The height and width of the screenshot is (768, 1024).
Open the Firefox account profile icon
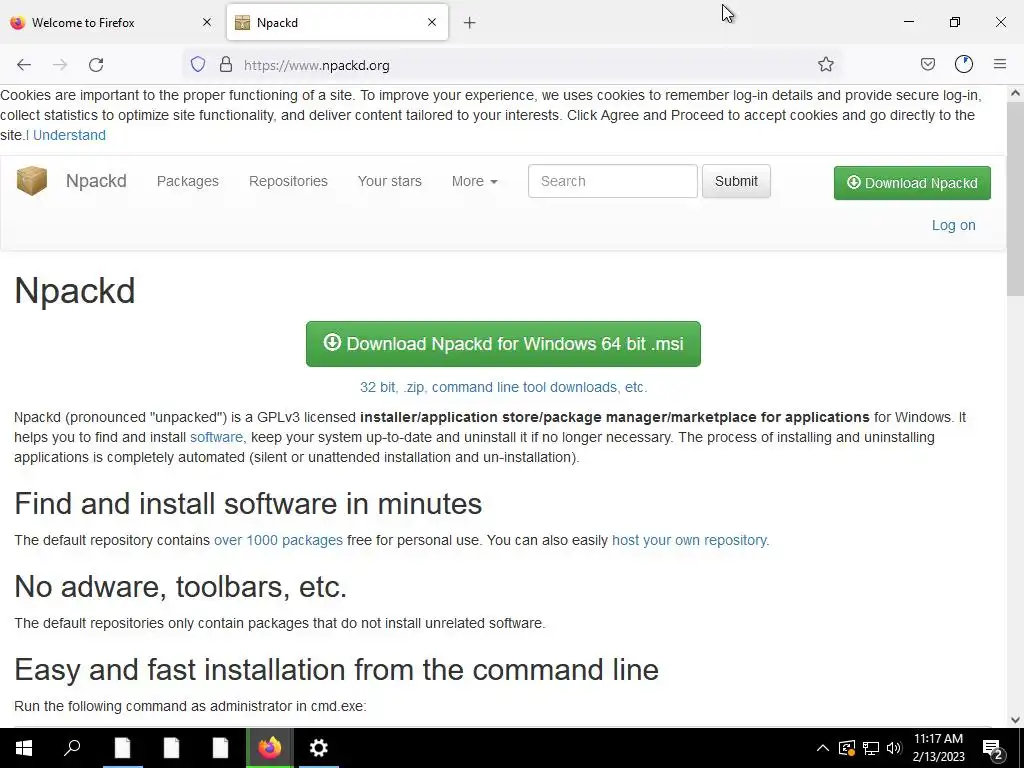pyautogui.click(x=964, y=64)
